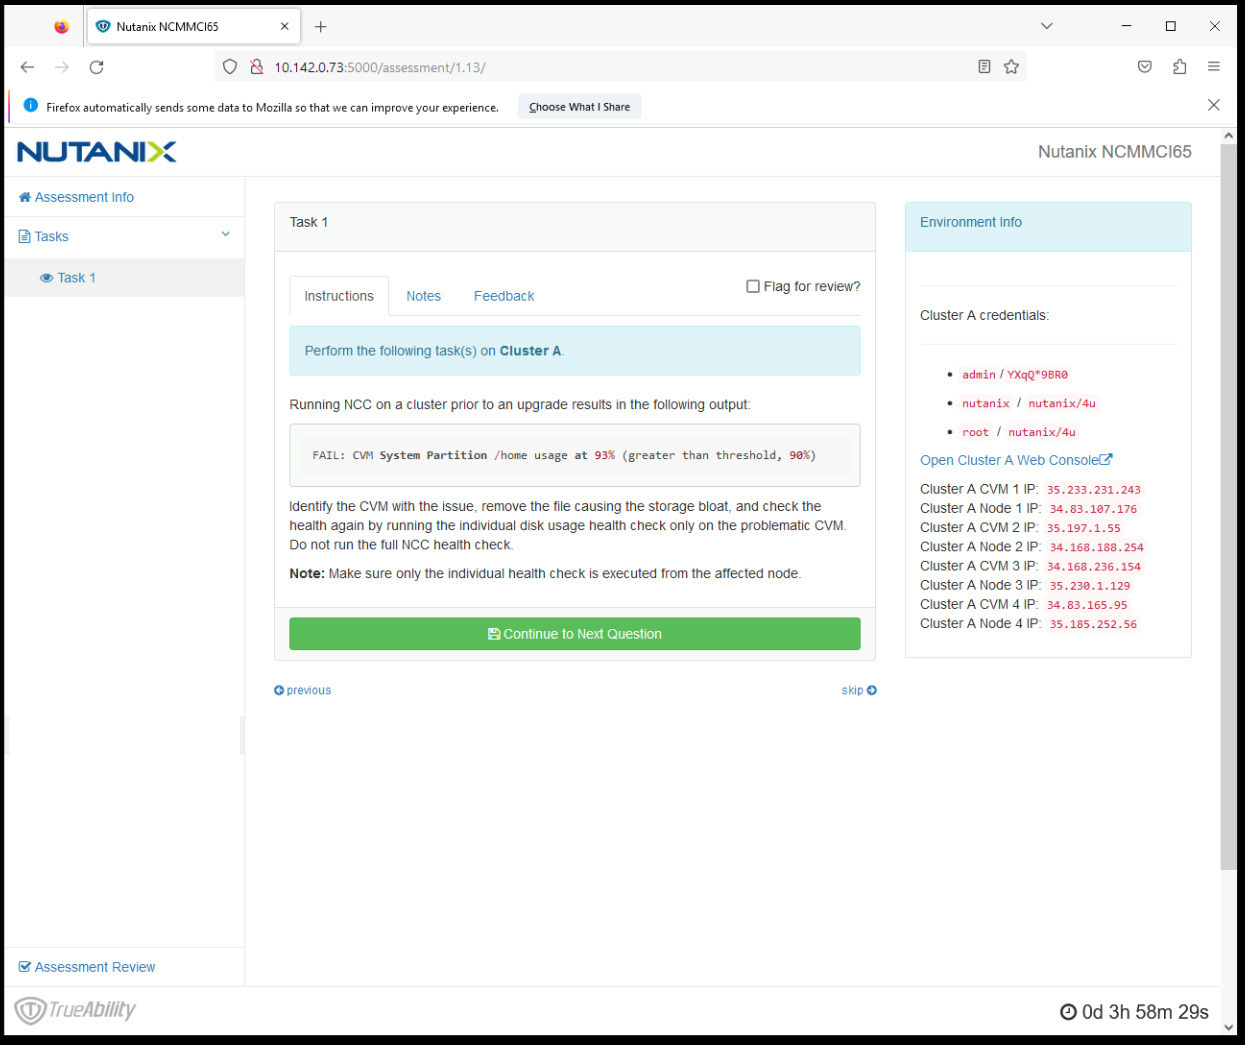Dismiss the Firefox data notification bar
Image resolution: width=1245 pixels, height=1045 pixels.
(1213, 105)
